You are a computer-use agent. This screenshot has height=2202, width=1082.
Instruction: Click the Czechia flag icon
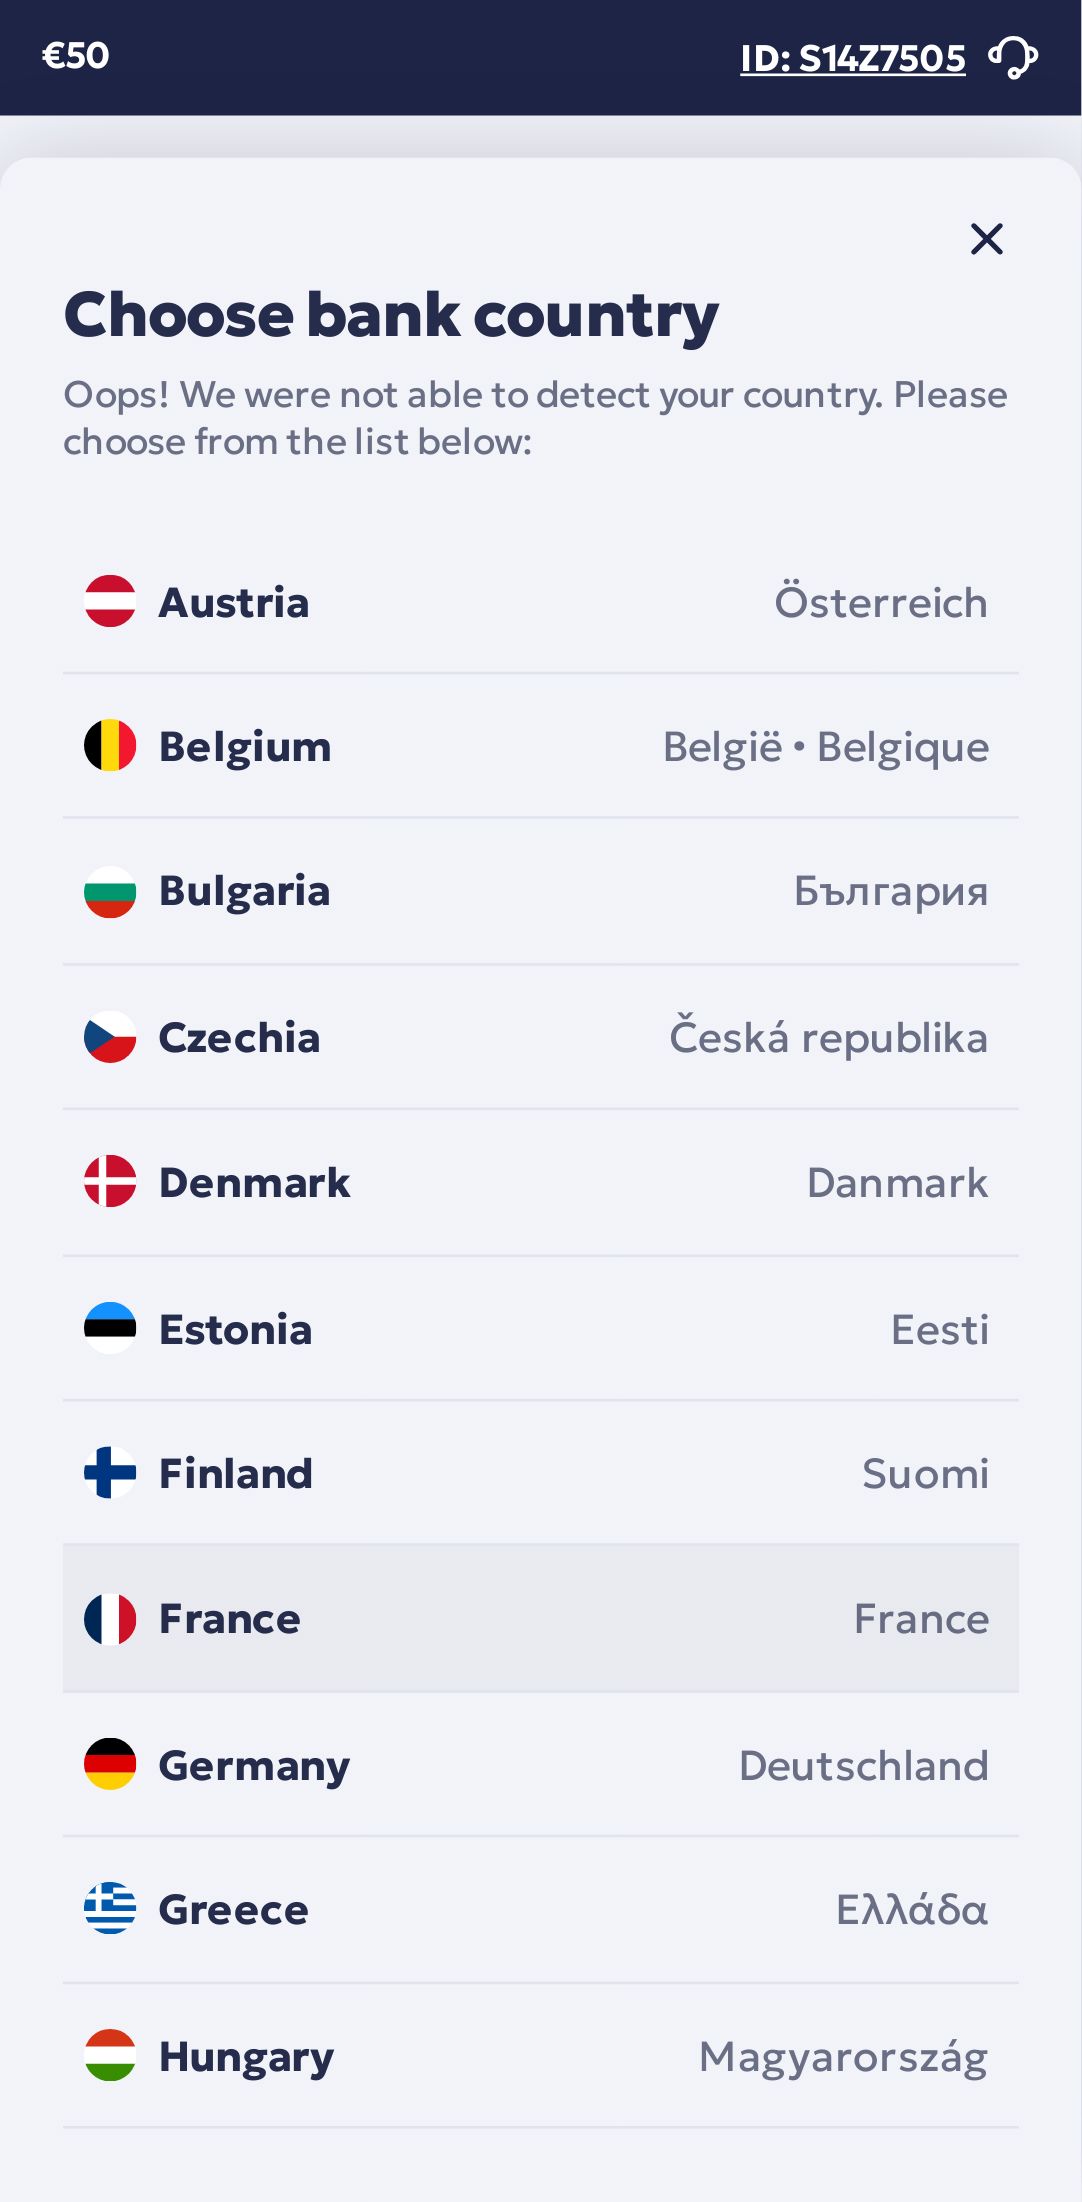pyautogui.click(x=110, y=1037)
